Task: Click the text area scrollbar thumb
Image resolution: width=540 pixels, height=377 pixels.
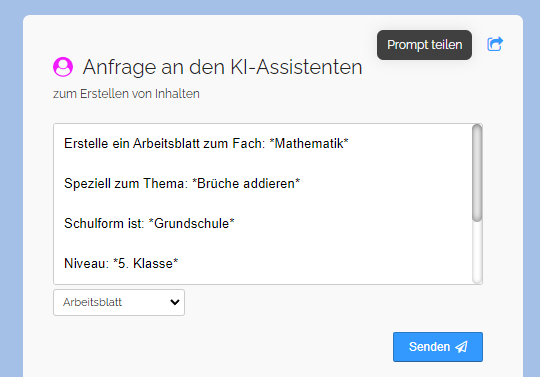Action: pyautogui.click(x=477, y=173)
